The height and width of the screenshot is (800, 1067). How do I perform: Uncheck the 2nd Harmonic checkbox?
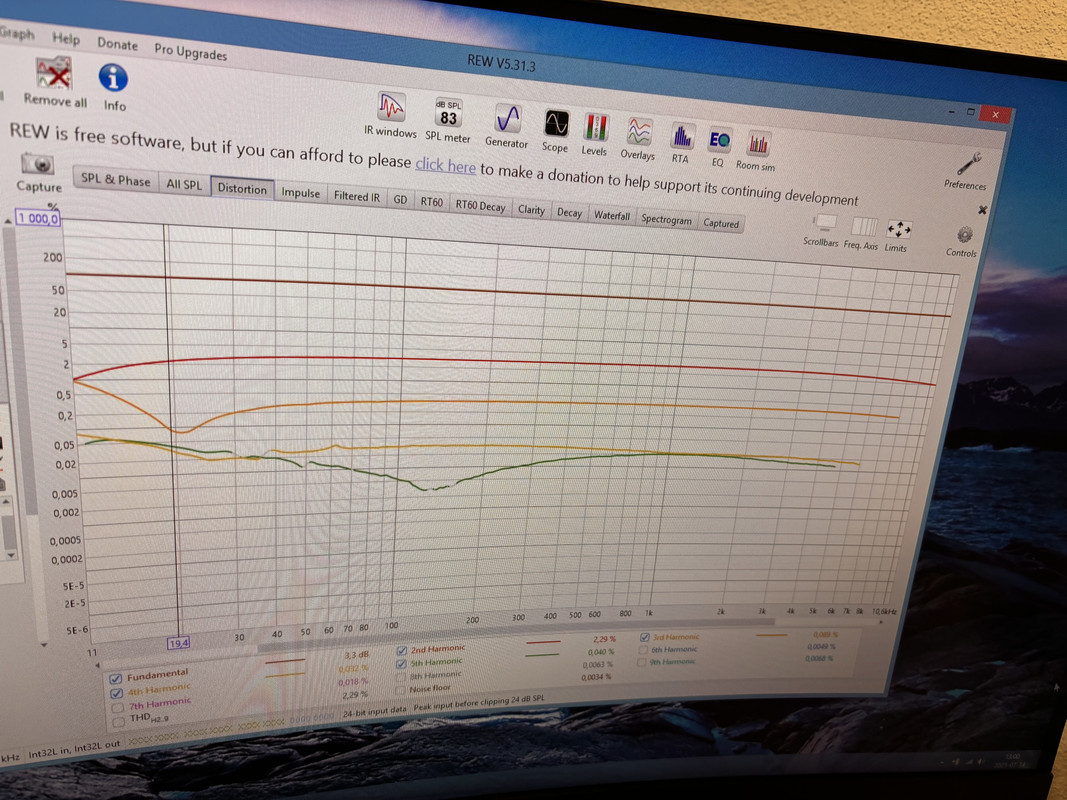click(401, 651)
